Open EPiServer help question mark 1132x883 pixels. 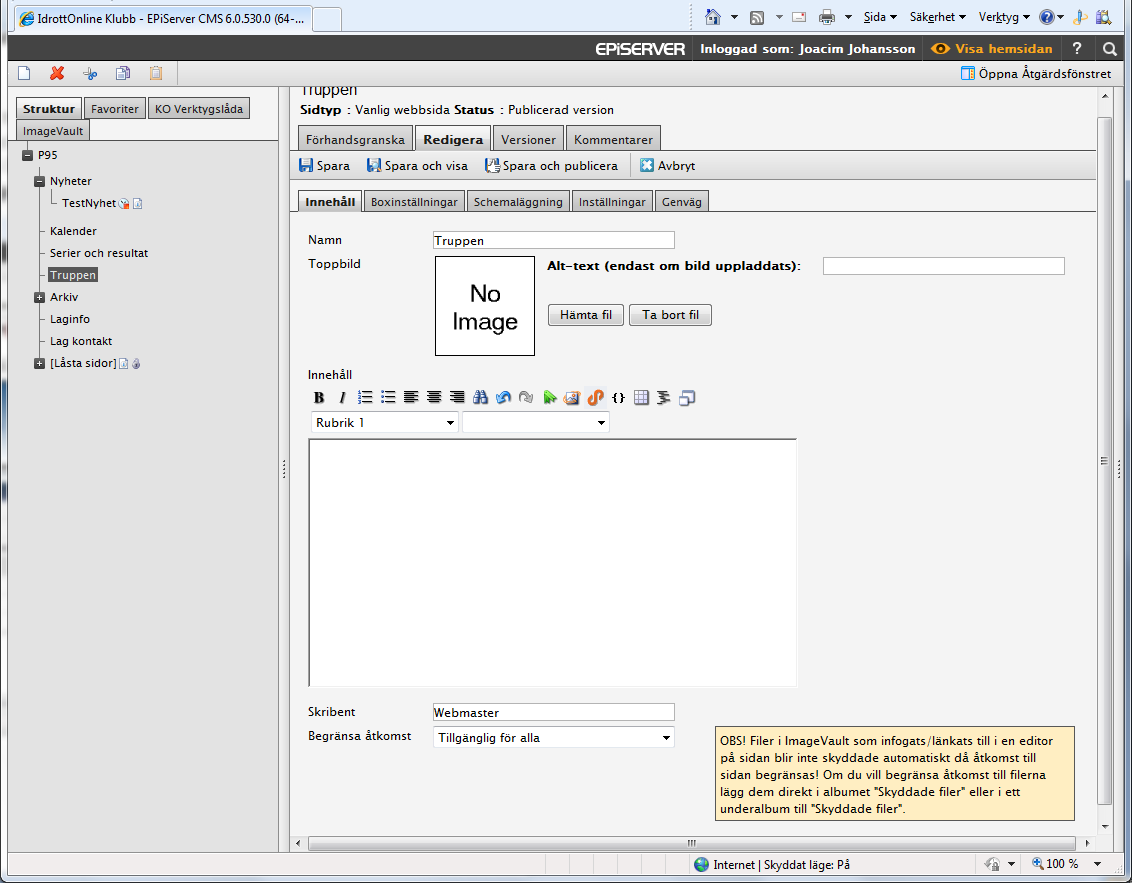tap(1077, 48)
